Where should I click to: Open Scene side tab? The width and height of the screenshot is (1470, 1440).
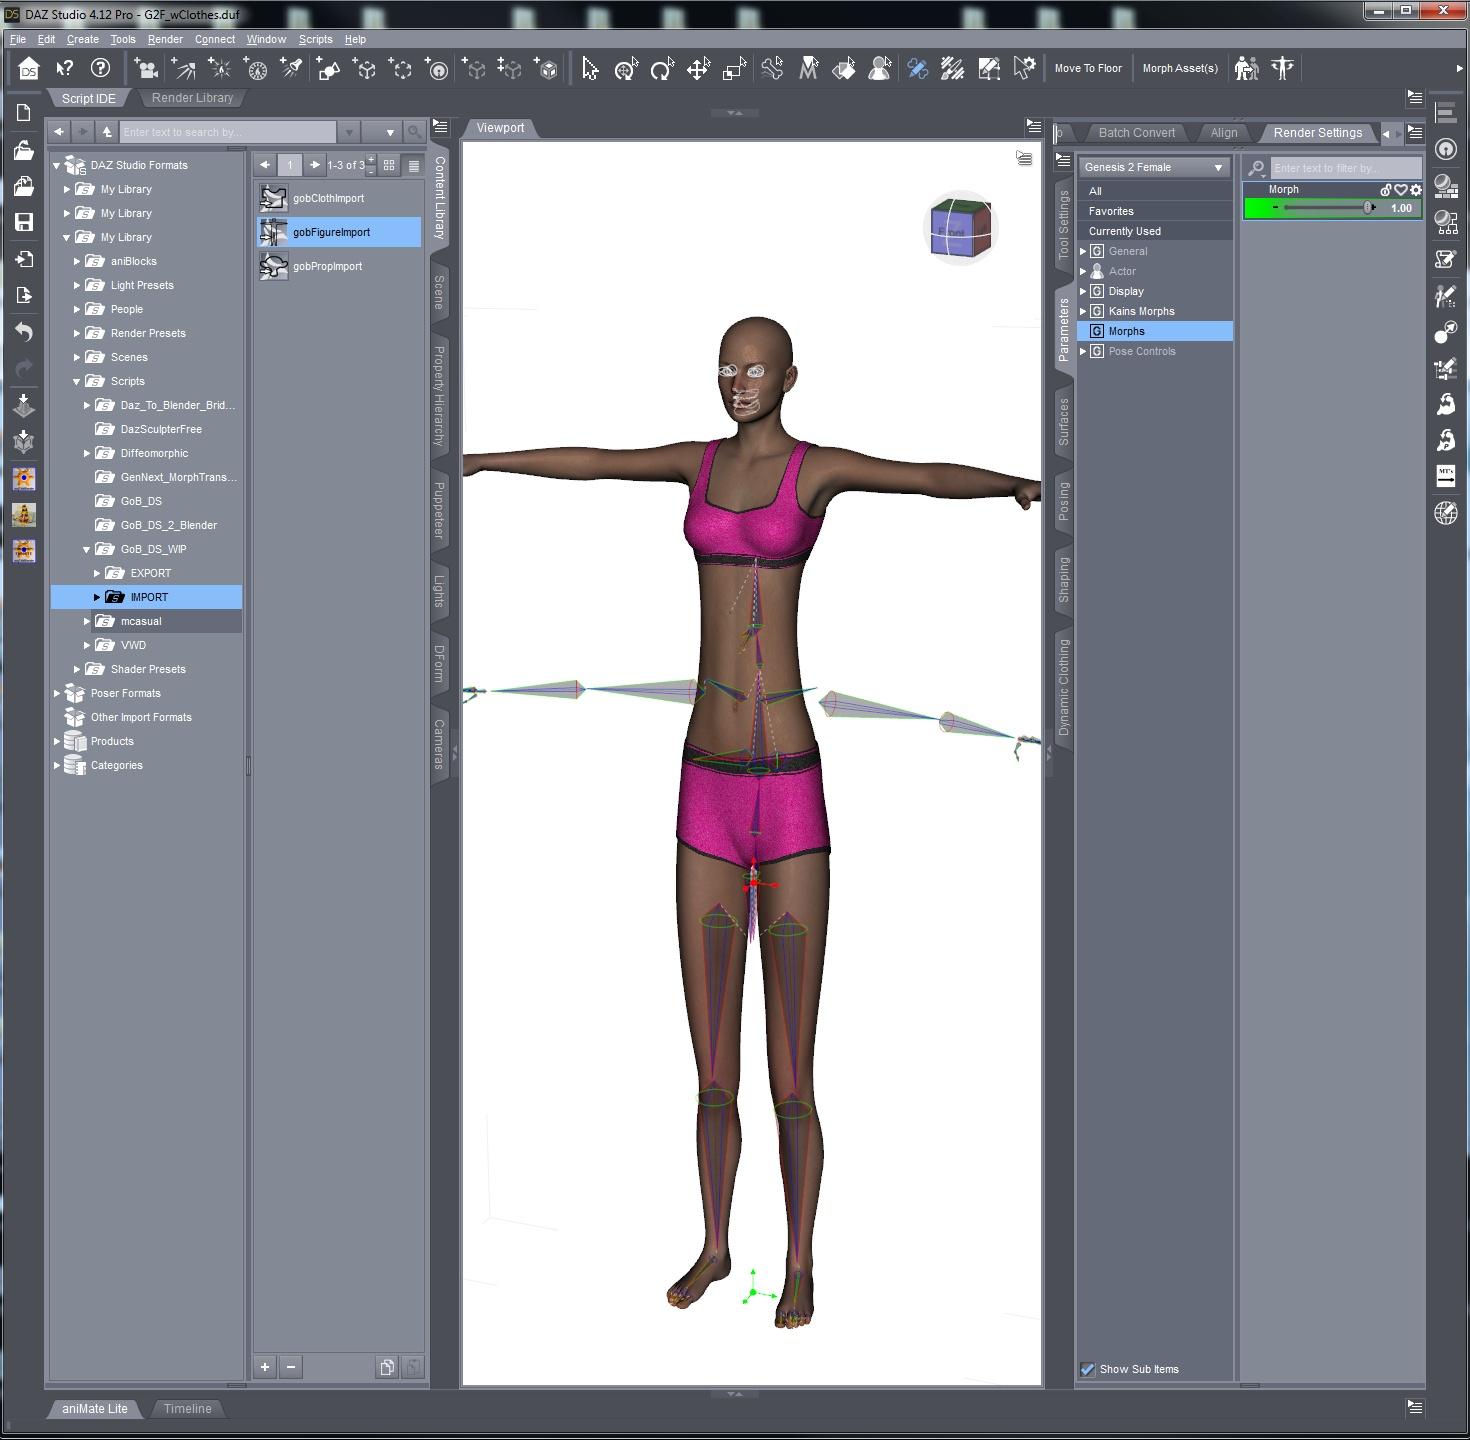tap(439, 291)
